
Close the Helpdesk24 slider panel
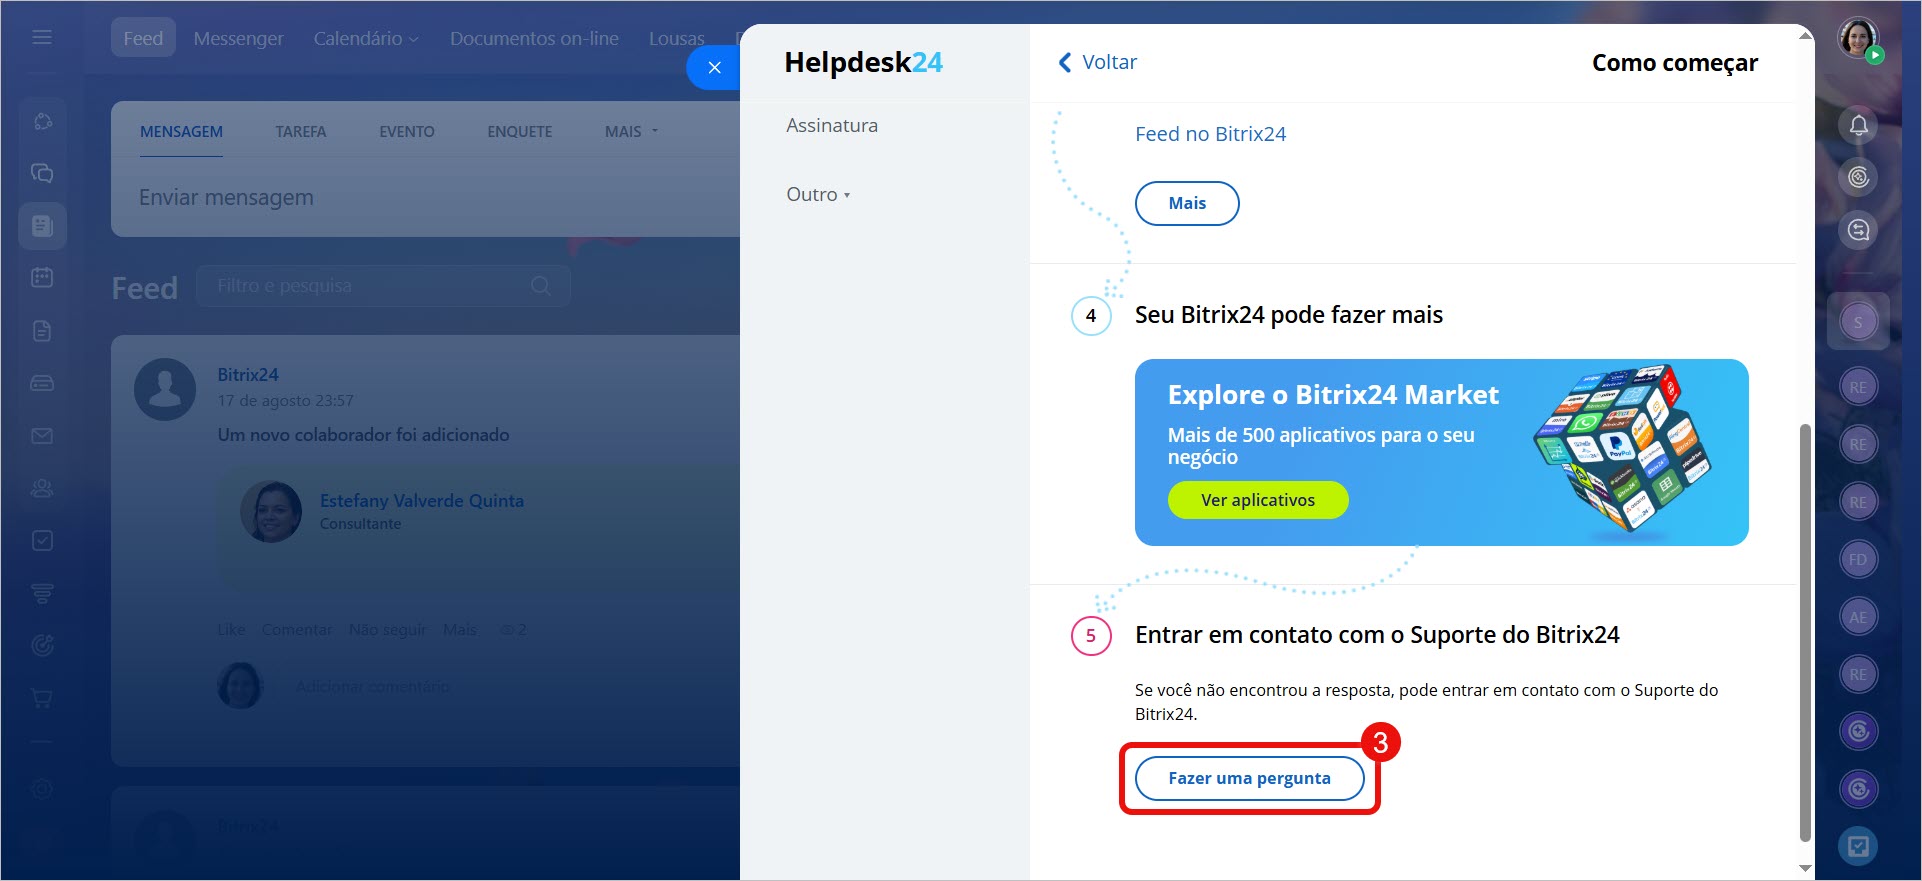pos(714,67)
